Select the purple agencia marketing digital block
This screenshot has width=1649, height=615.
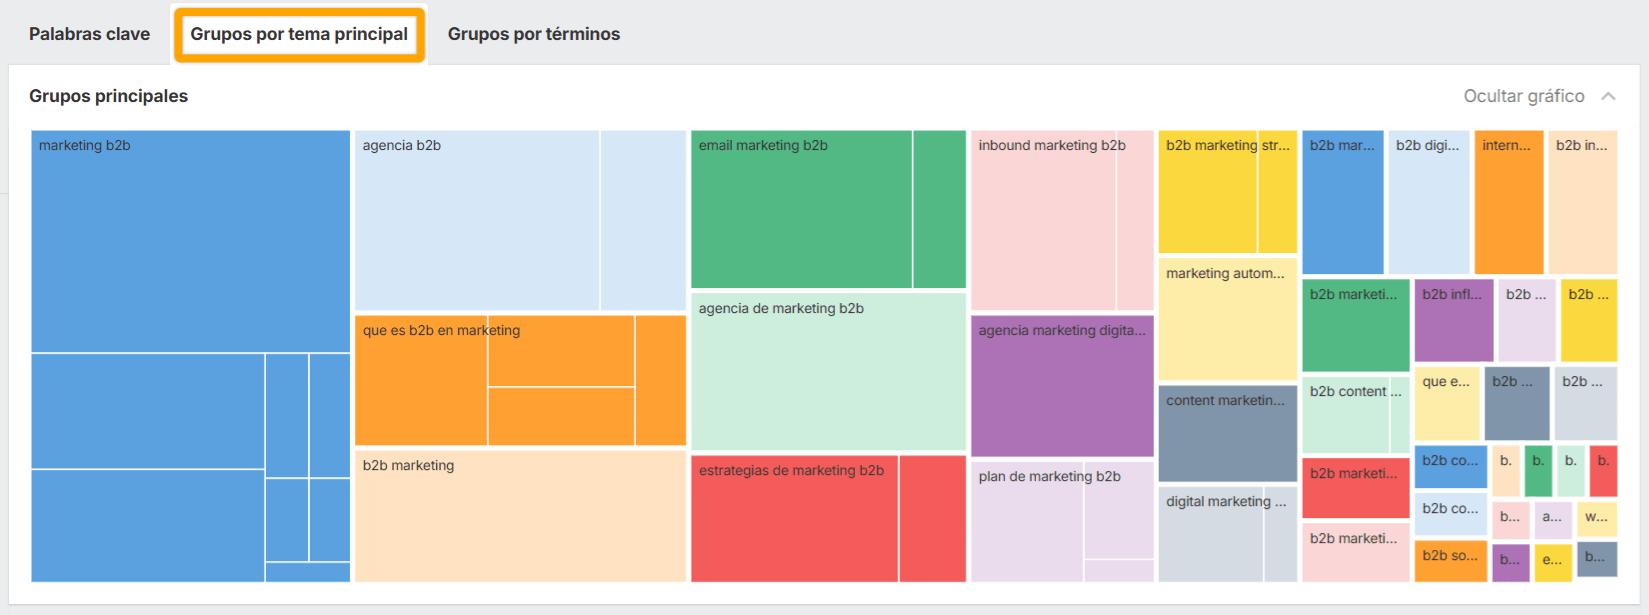pyautogui.click(x=1062, y=386)
